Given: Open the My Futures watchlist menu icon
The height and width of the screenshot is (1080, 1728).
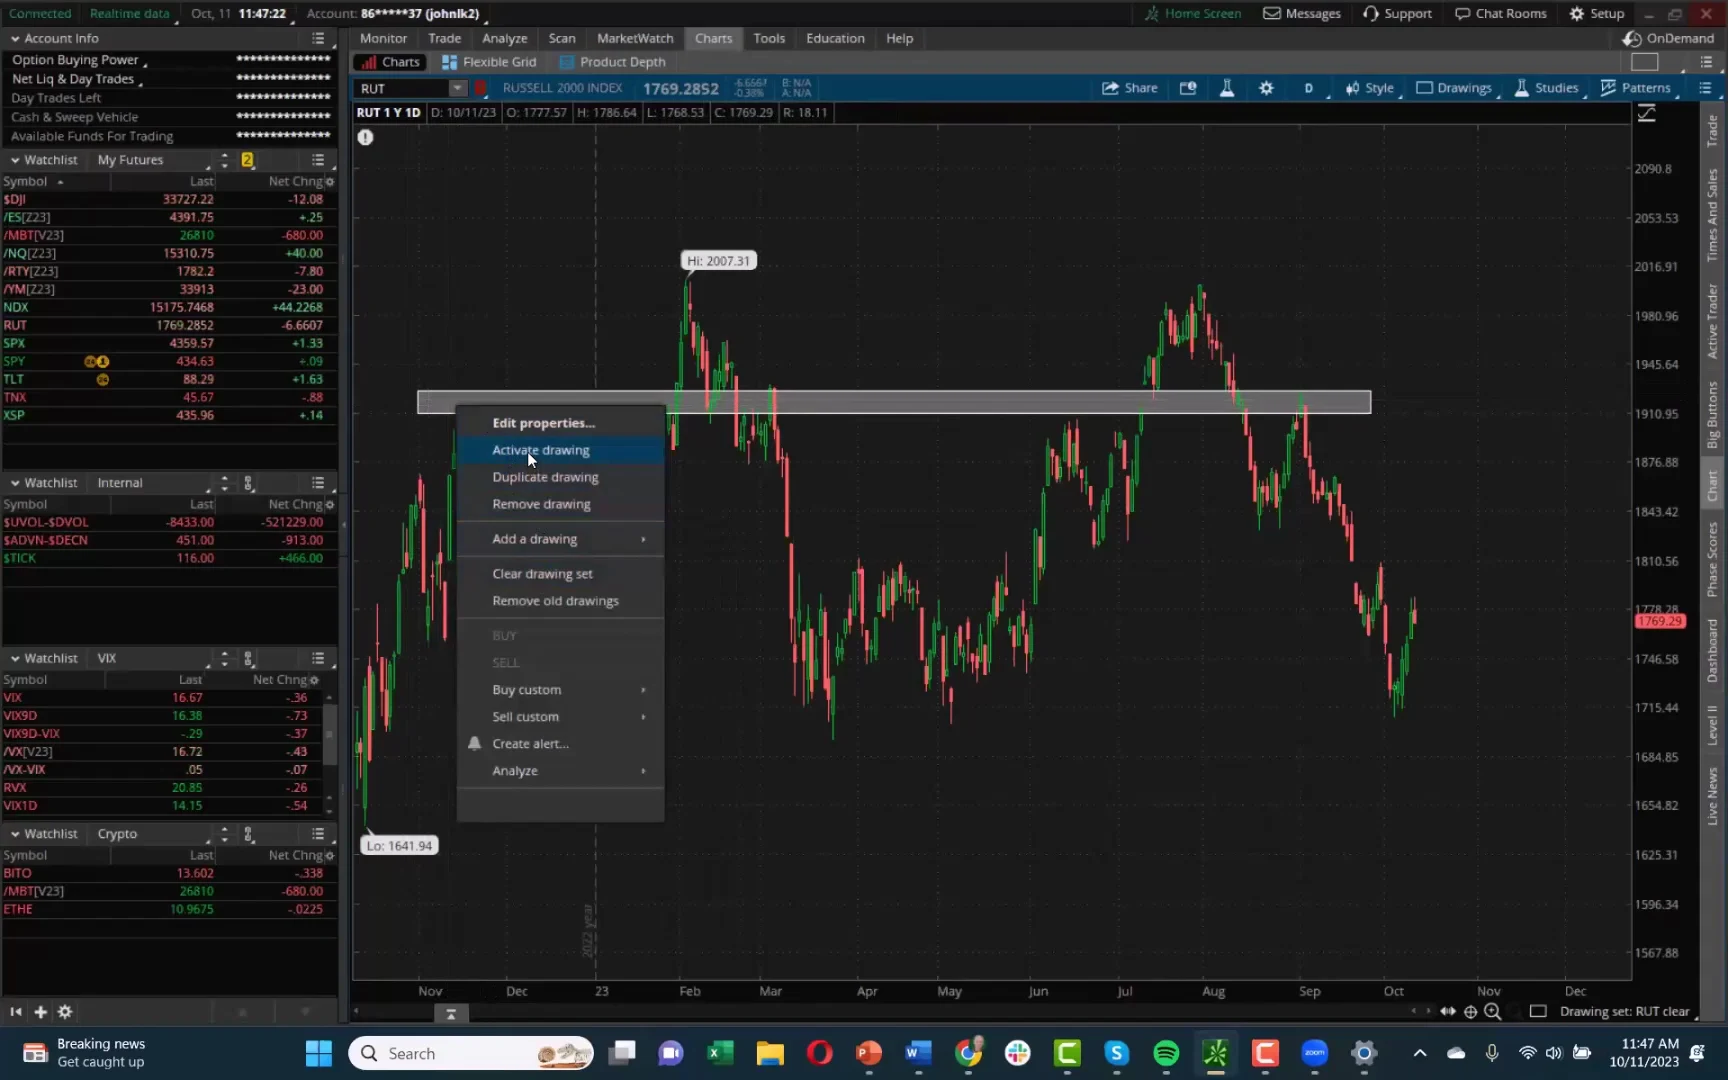Looking at the screenshot, I should point(318,160).
